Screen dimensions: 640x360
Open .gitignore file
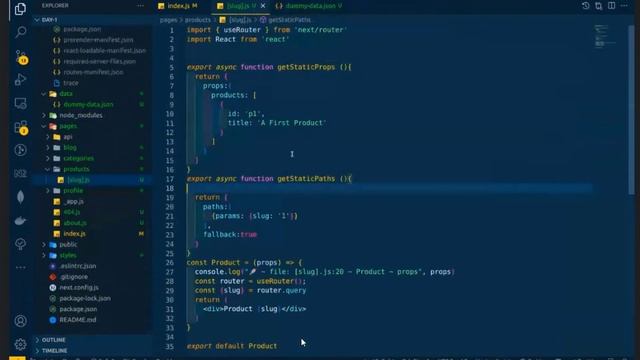coord(73,277)
